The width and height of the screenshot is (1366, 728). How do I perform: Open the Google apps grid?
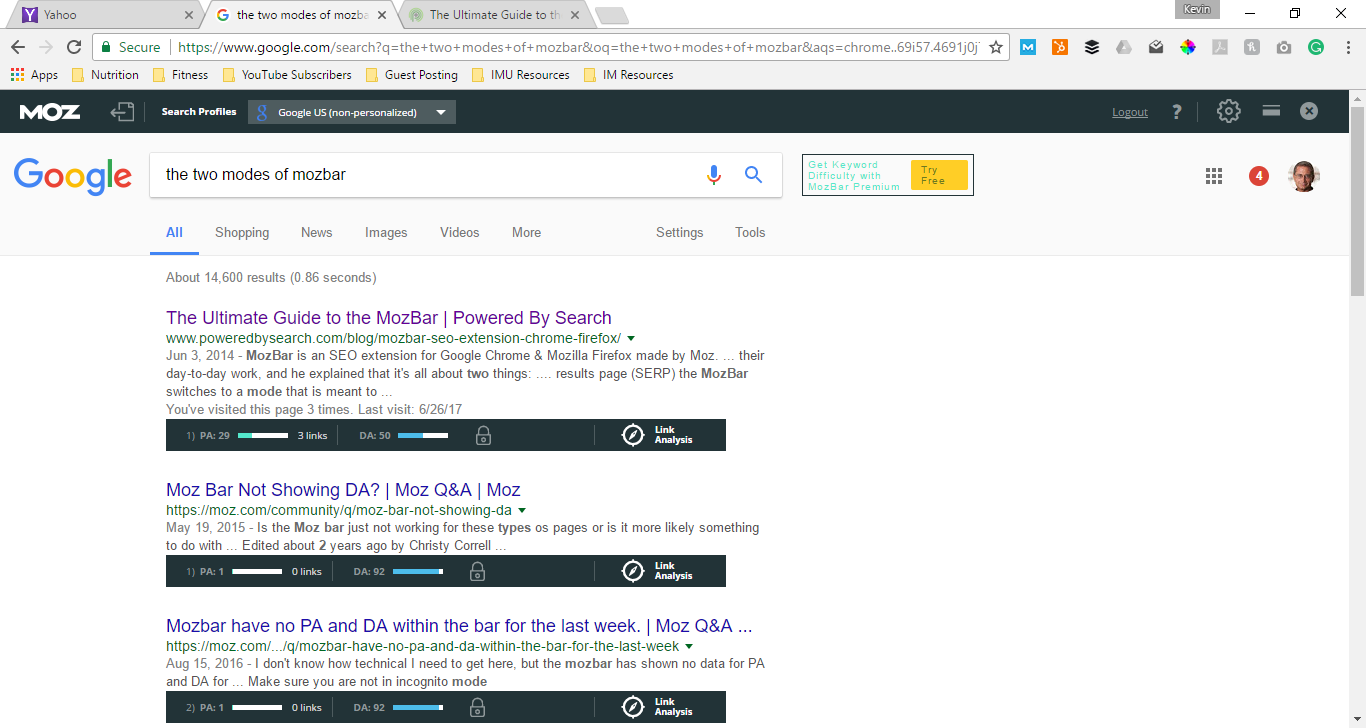click(1214, 176)
